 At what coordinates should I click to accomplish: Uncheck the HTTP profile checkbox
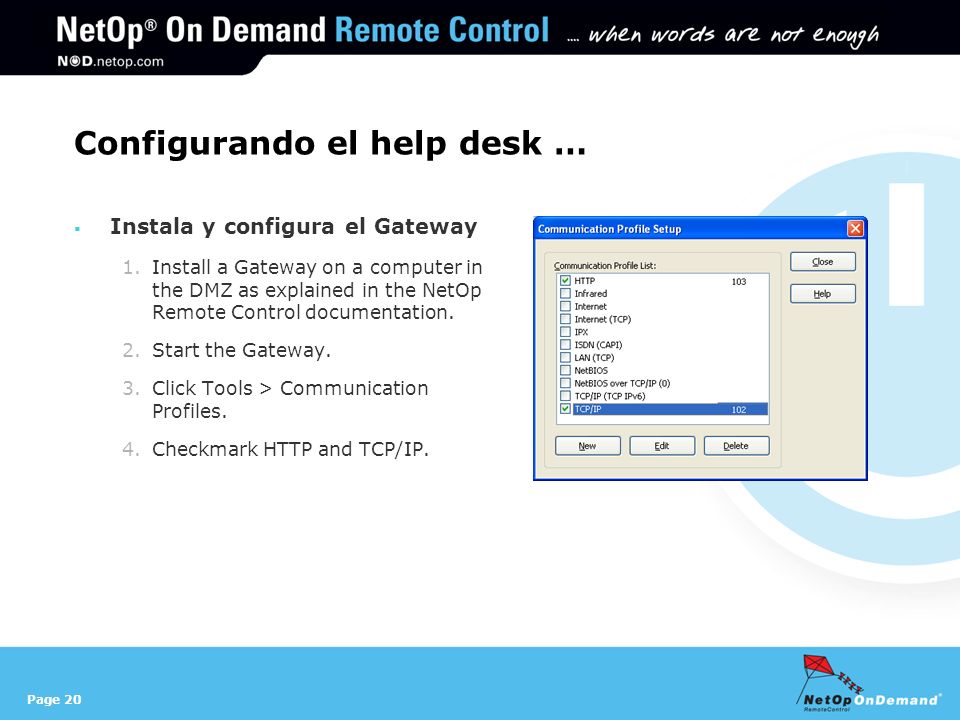pos(565,280)
